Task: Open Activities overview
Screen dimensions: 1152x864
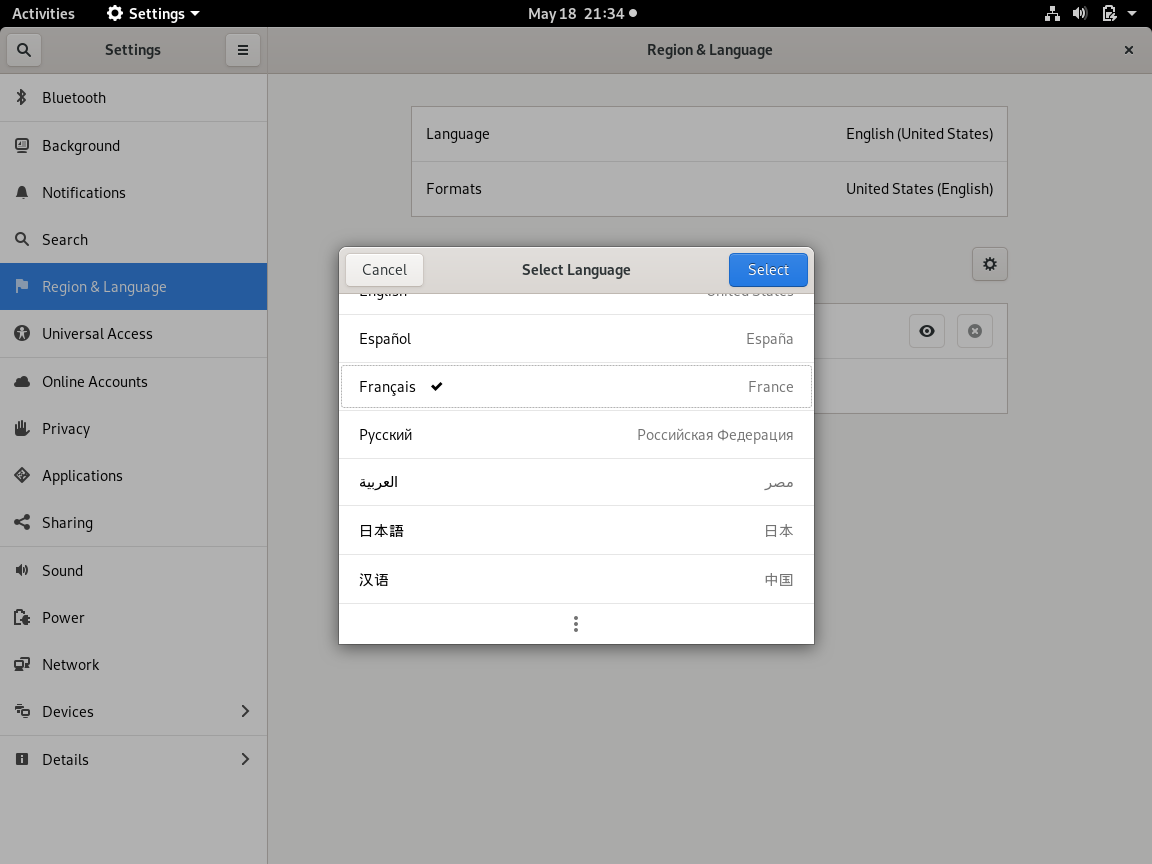Action: (x=43, y=14)
